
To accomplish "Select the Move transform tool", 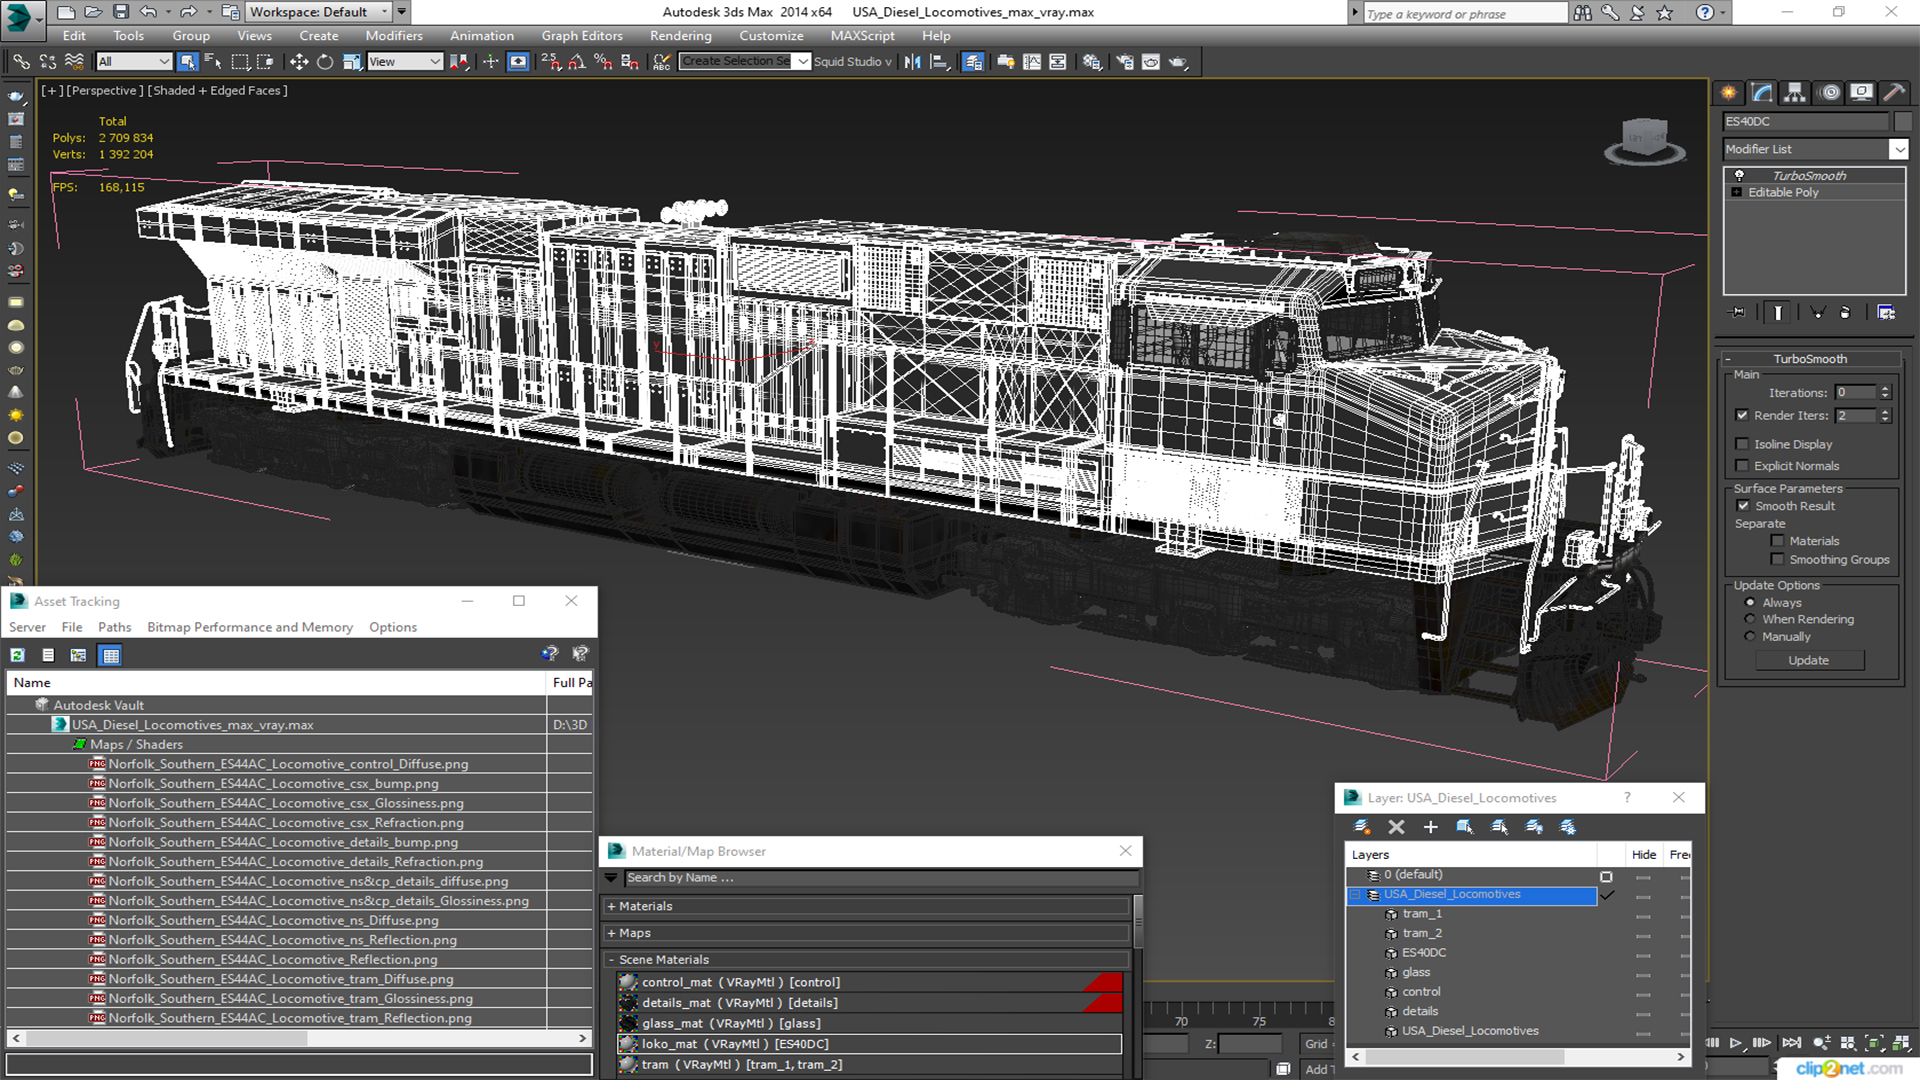I will click(x=298, y=62).
